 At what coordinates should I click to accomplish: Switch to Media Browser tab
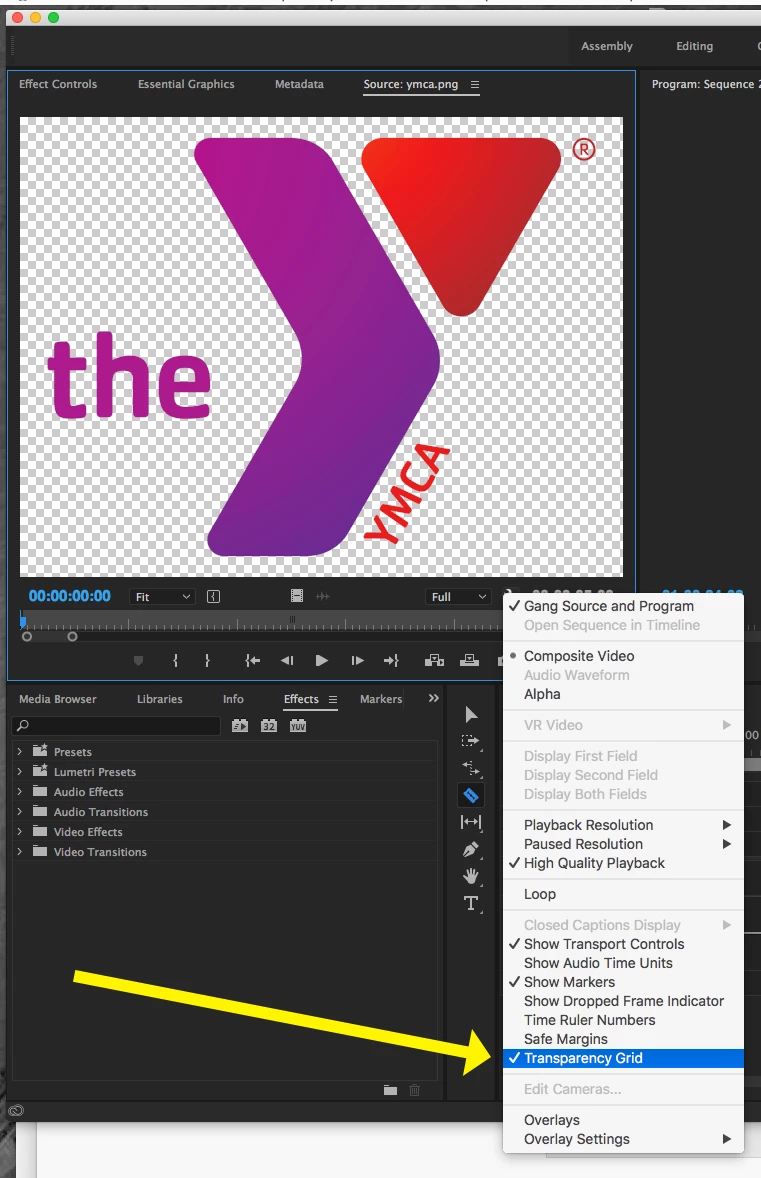[58, 699]
